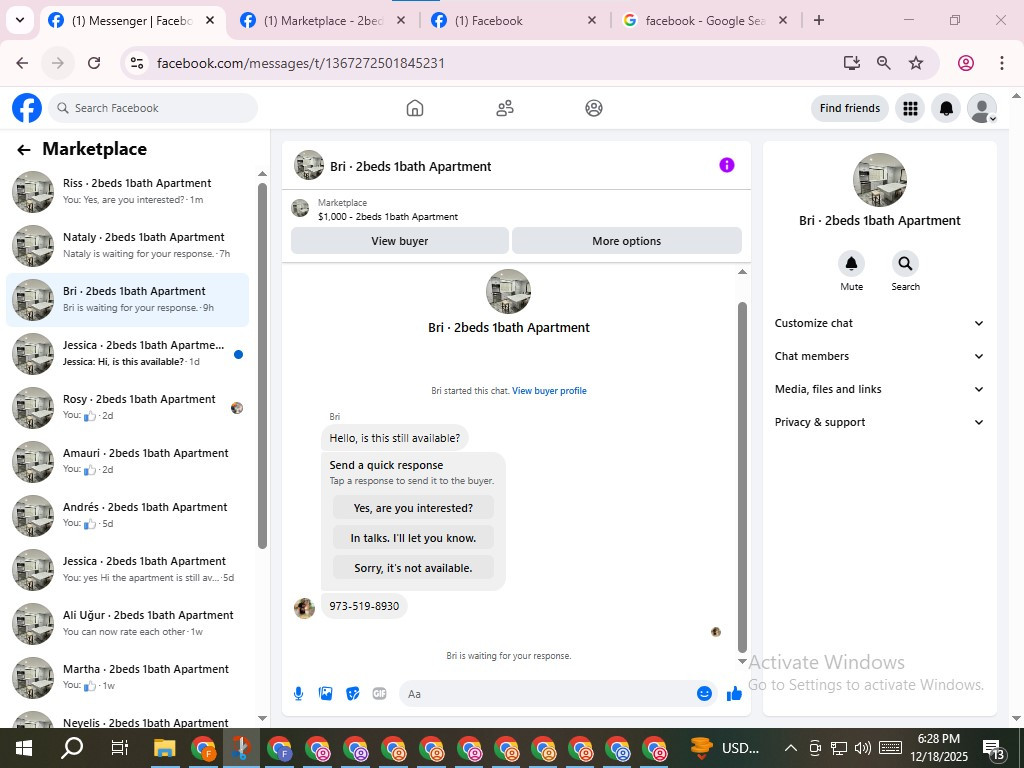Open the Riss apartment conversation

[127, 191]
